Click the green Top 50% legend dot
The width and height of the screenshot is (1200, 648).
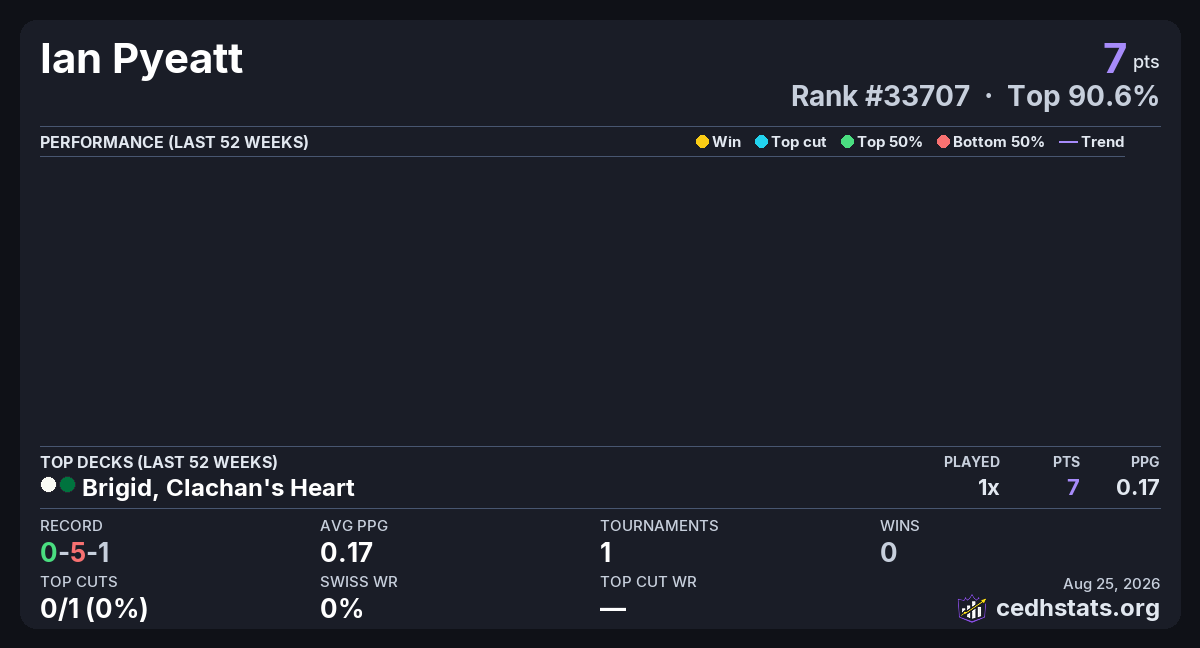(x=848, y=142)
